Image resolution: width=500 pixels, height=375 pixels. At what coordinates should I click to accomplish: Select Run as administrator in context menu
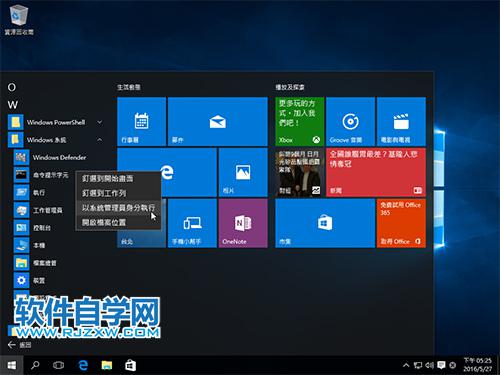118,208
